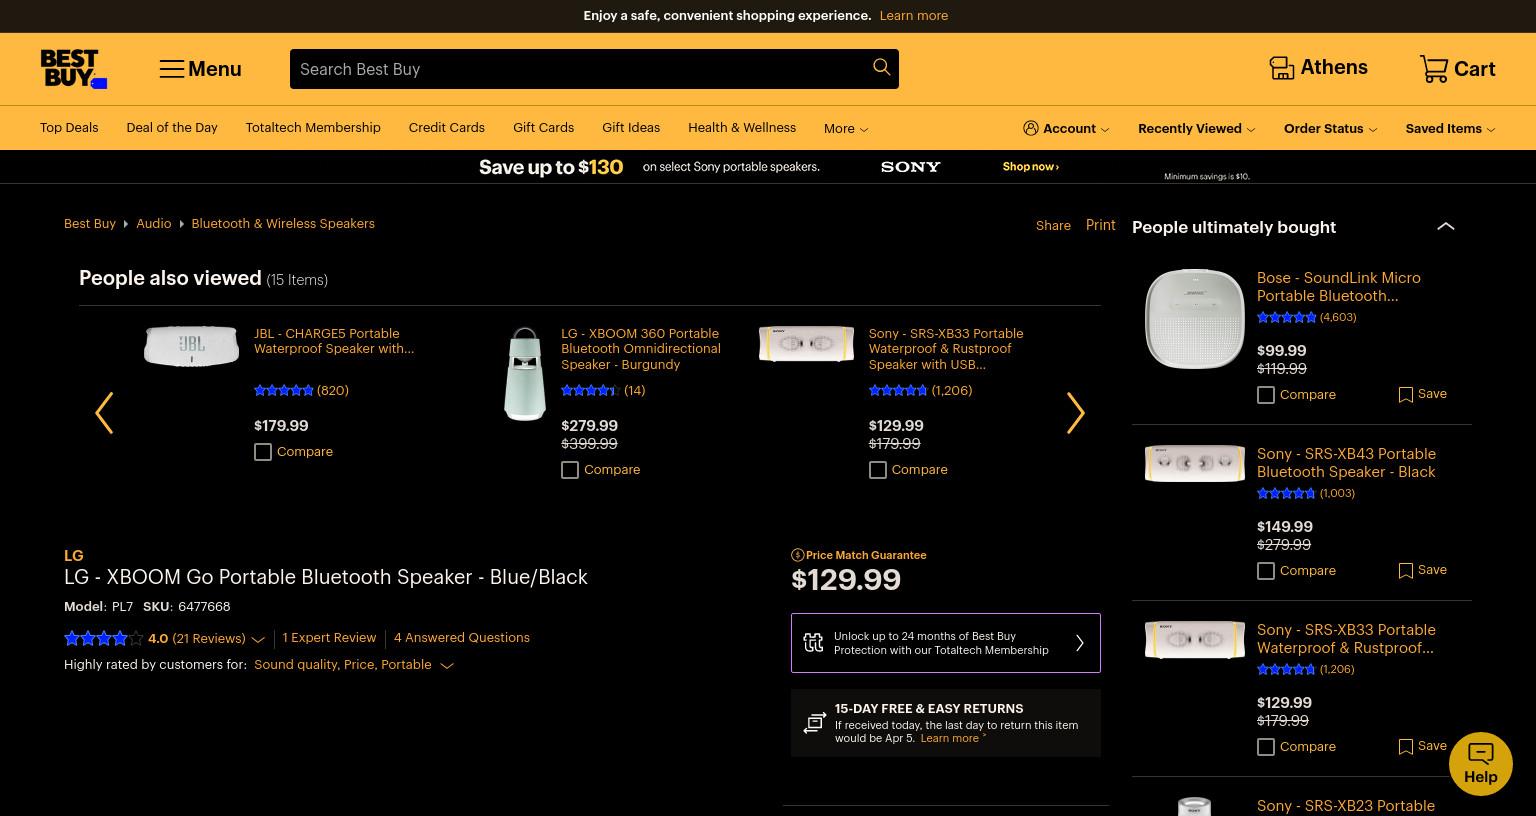Open the shopping Cart
Image resolution: width=1536 pixels, height=816 pixels.
(x=1457, y=68)
